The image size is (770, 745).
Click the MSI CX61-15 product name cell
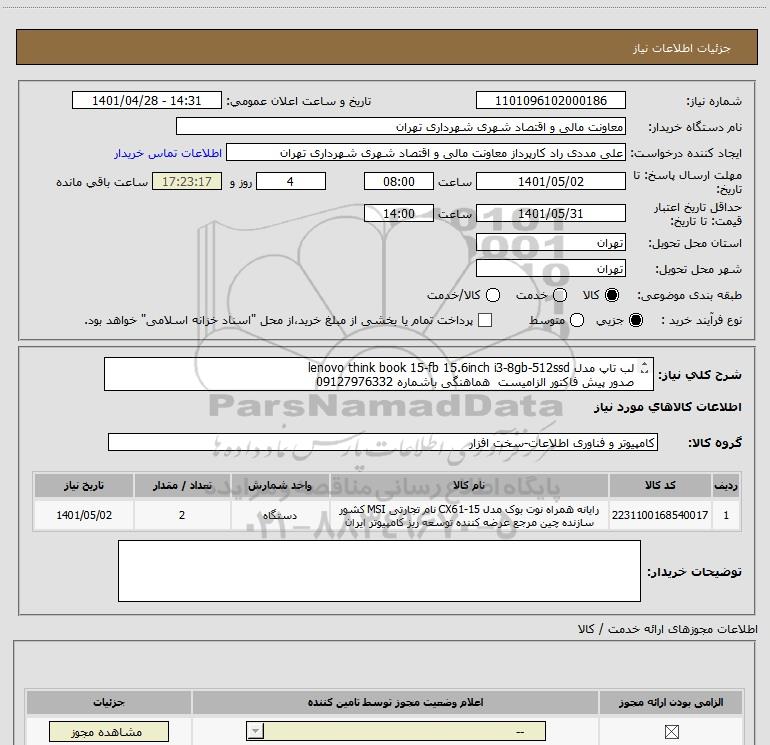pyautogui.click(x=469, y=516)
